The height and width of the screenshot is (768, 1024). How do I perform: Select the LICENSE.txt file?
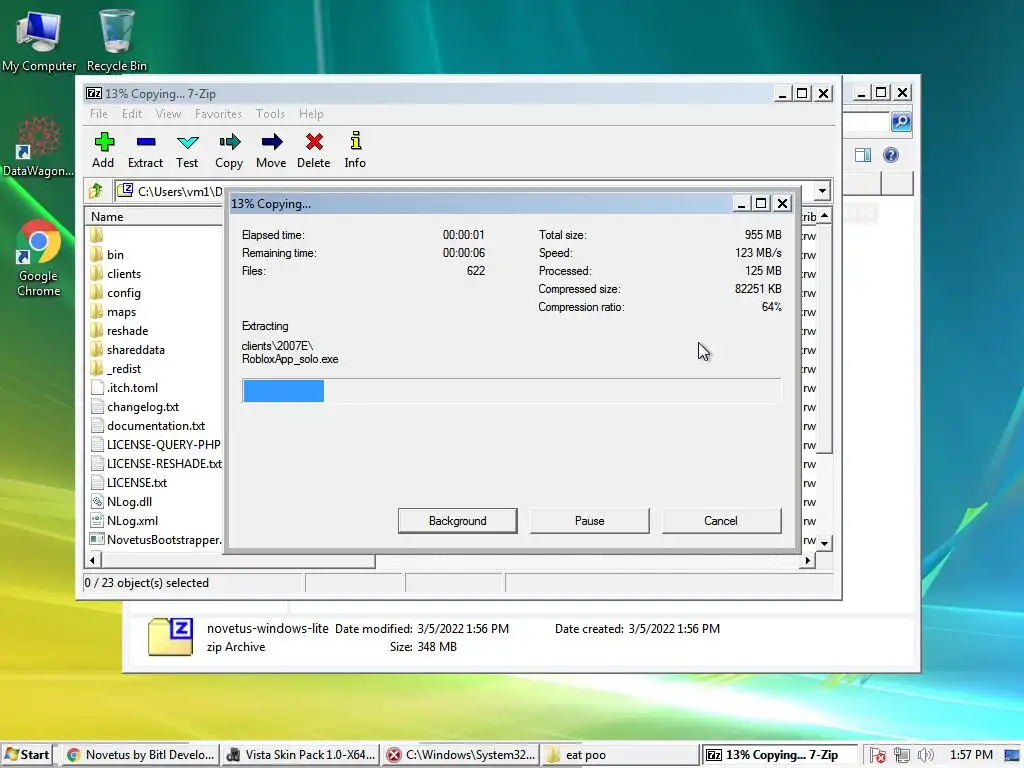pos(136,482)
